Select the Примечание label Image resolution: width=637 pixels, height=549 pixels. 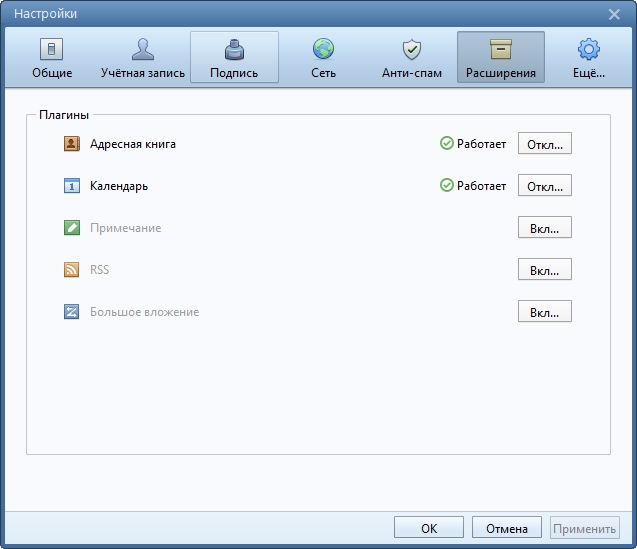tap(126, 228)
